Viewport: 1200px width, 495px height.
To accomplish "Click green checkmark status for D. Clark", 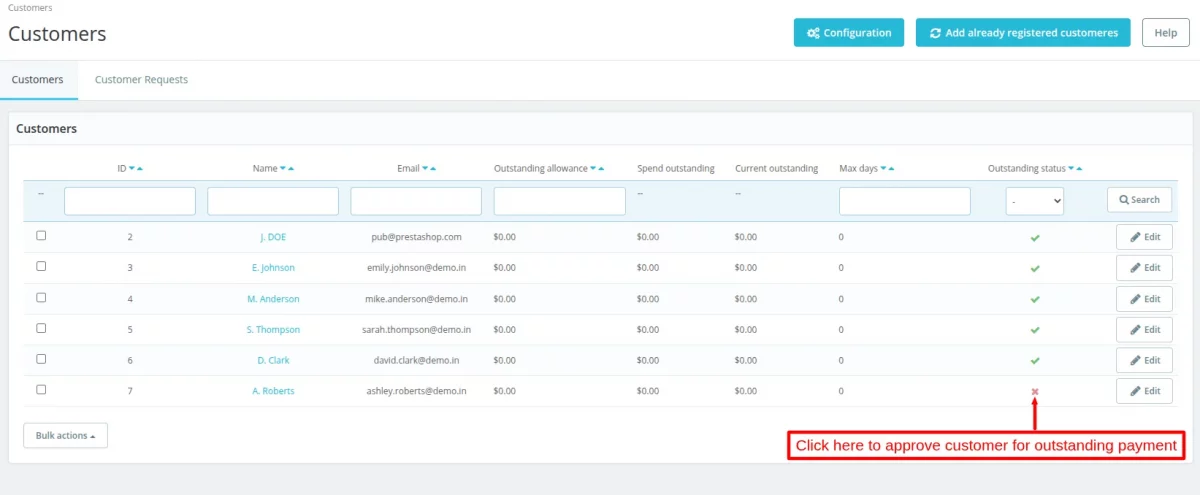I will 1035,360.
